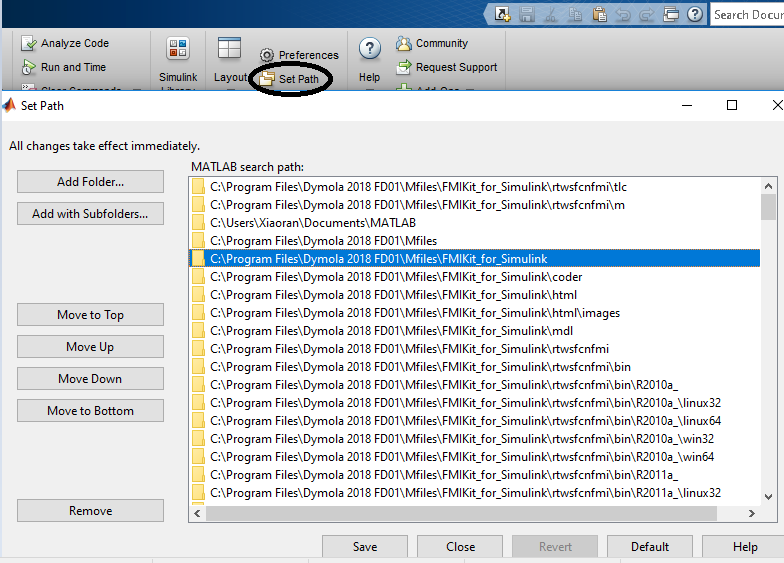Click the horizontal scrollbar thumb in path list
Image resolution: width=784 pixels, height=563 pixels.
coord(461,513)
